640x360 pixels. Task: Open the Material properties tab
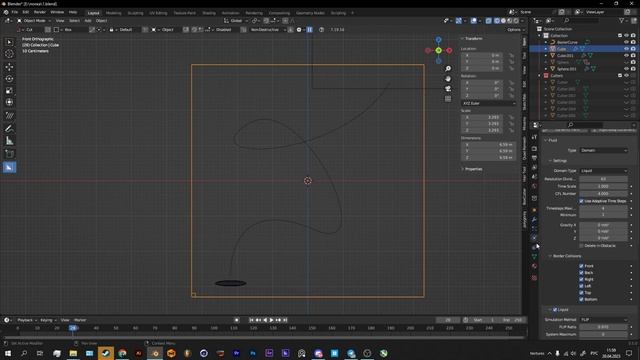(534, 266)
